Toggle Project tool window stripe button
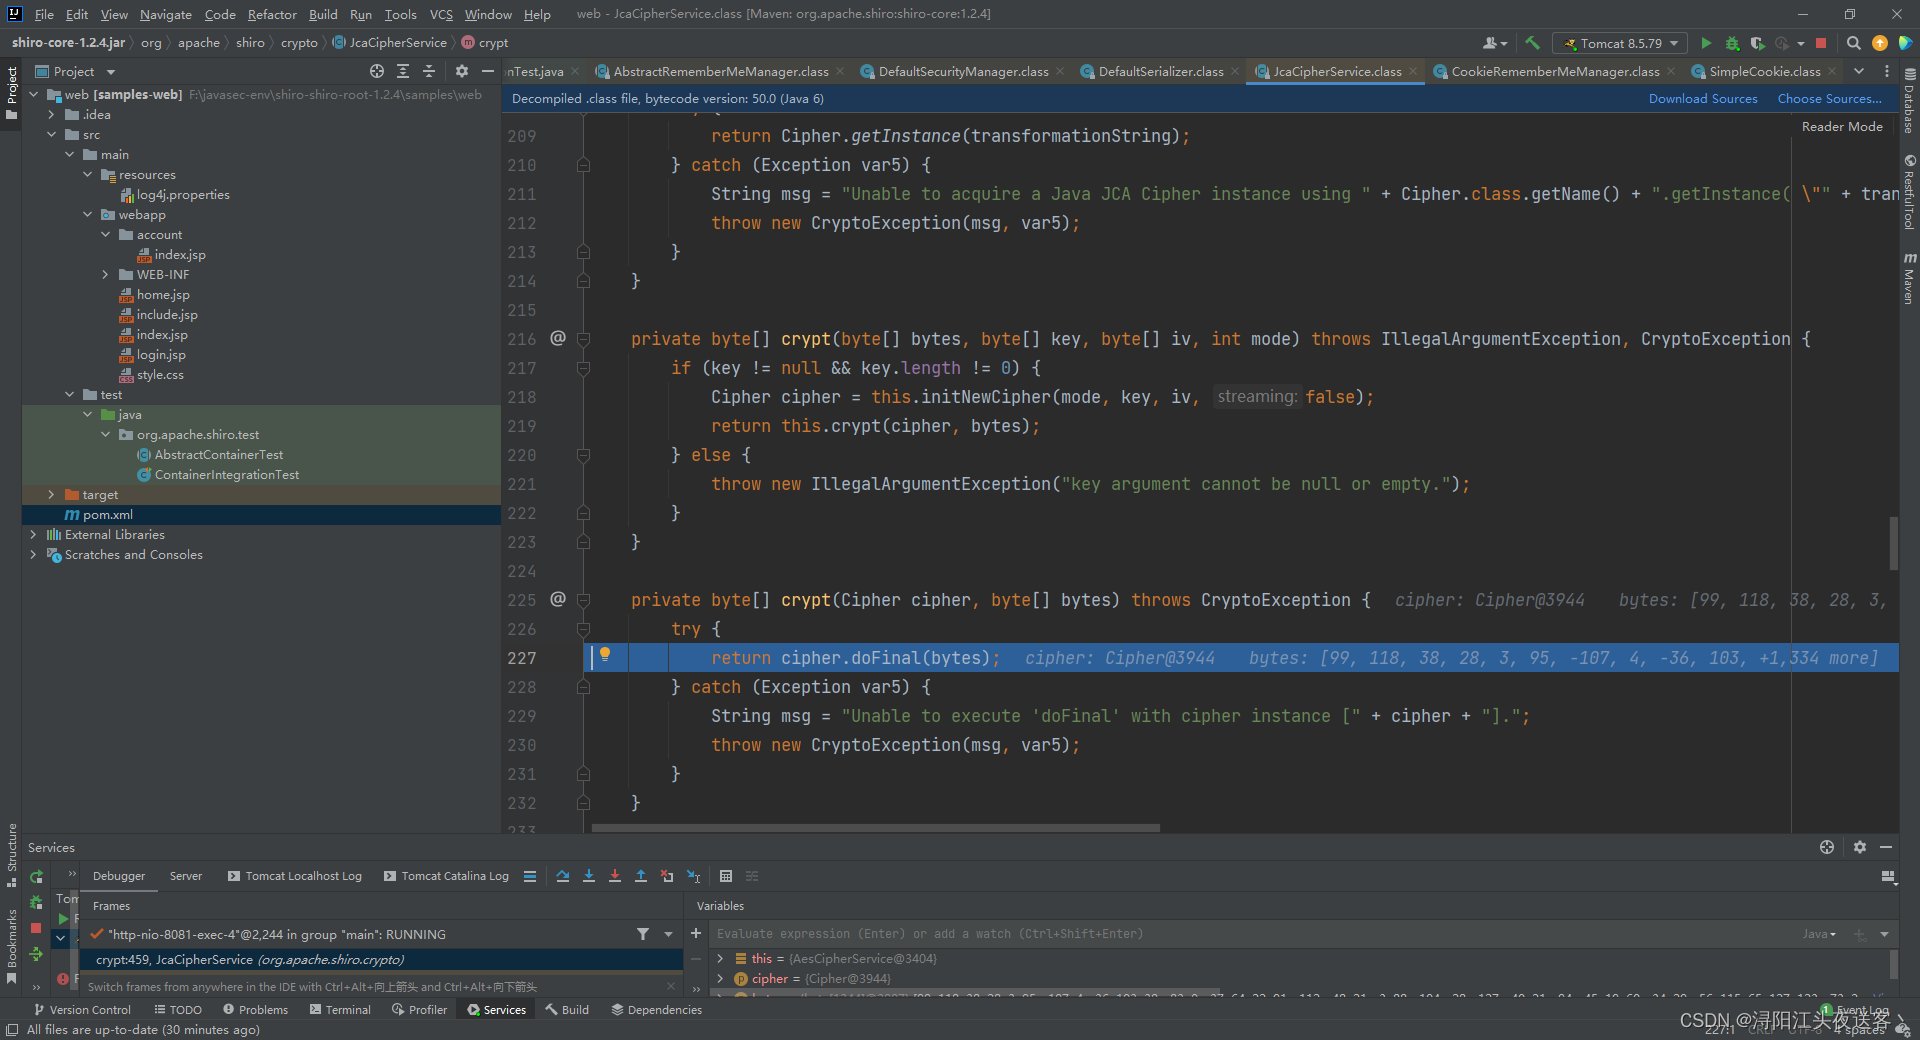Screen dimensions: 1920x1040 pos(11,92)
